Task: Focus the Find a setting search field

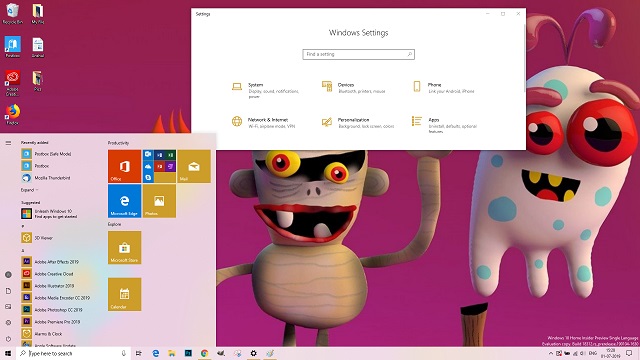Action: click(x=359, y=54)
